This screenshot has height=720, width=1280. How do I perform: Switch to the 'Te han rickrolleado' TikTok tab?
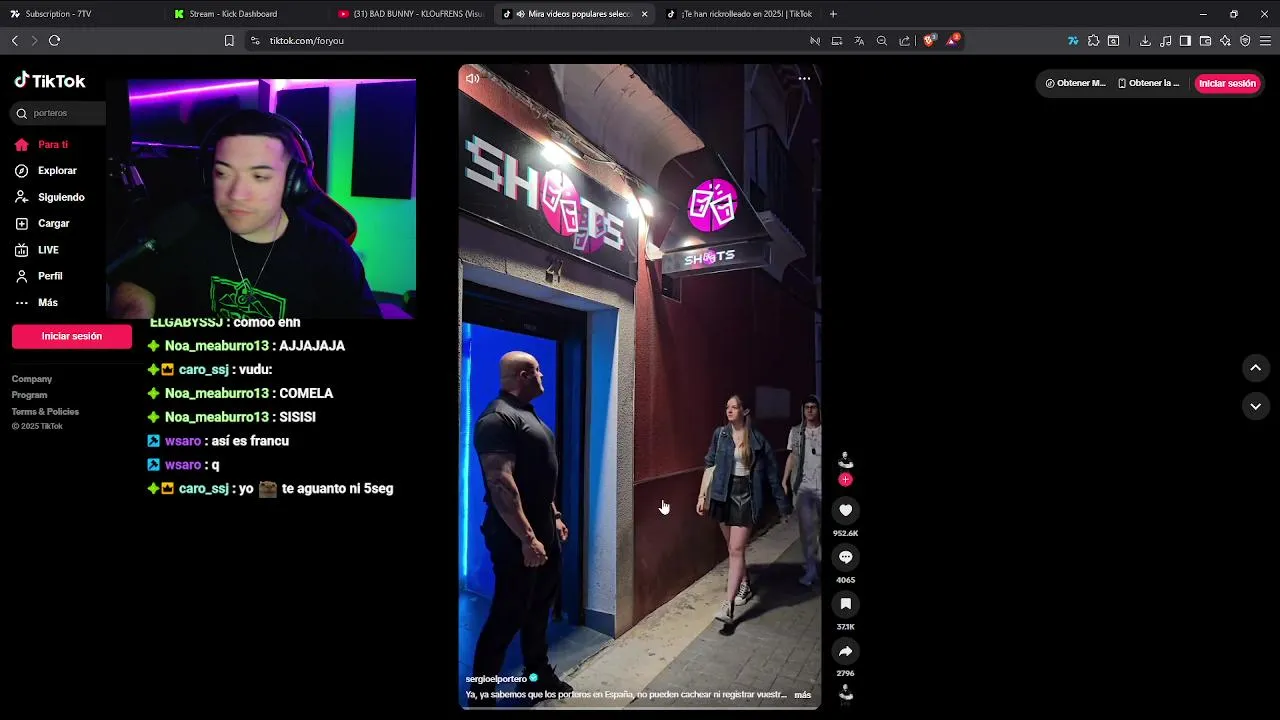point(738,14)
